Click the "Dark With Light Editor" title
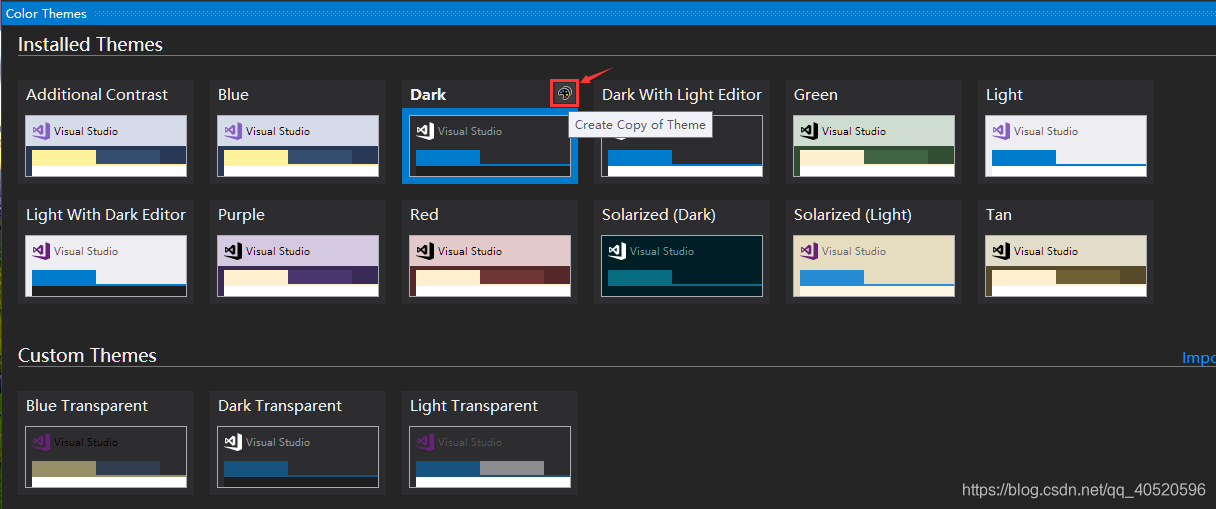Viewport: 1216px width, 509px height. coord(682,95)
